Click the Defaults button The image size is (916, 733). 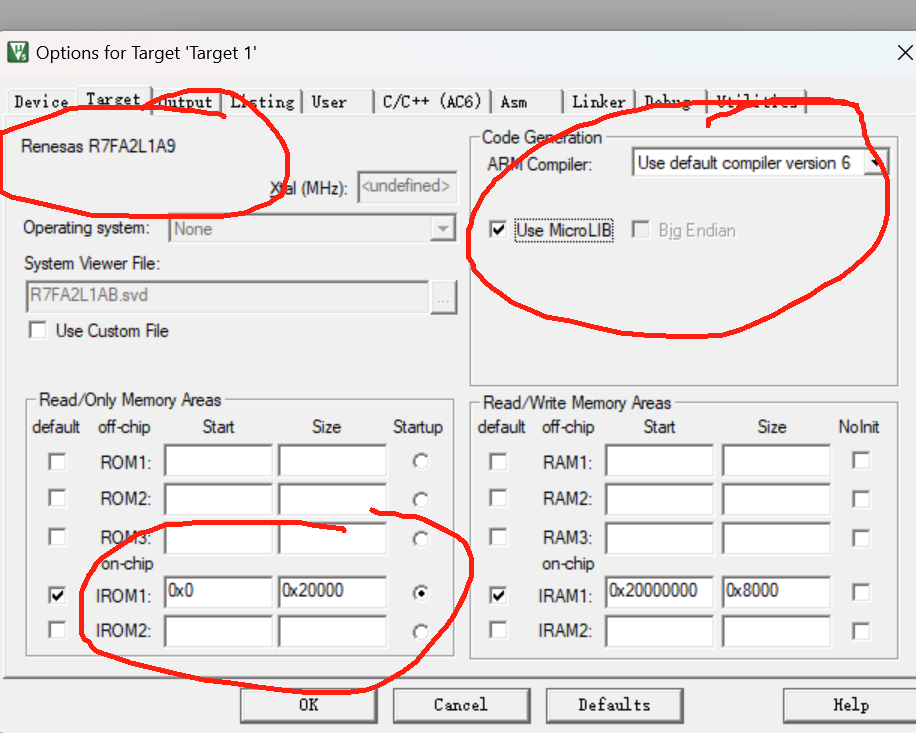(615, 705)
